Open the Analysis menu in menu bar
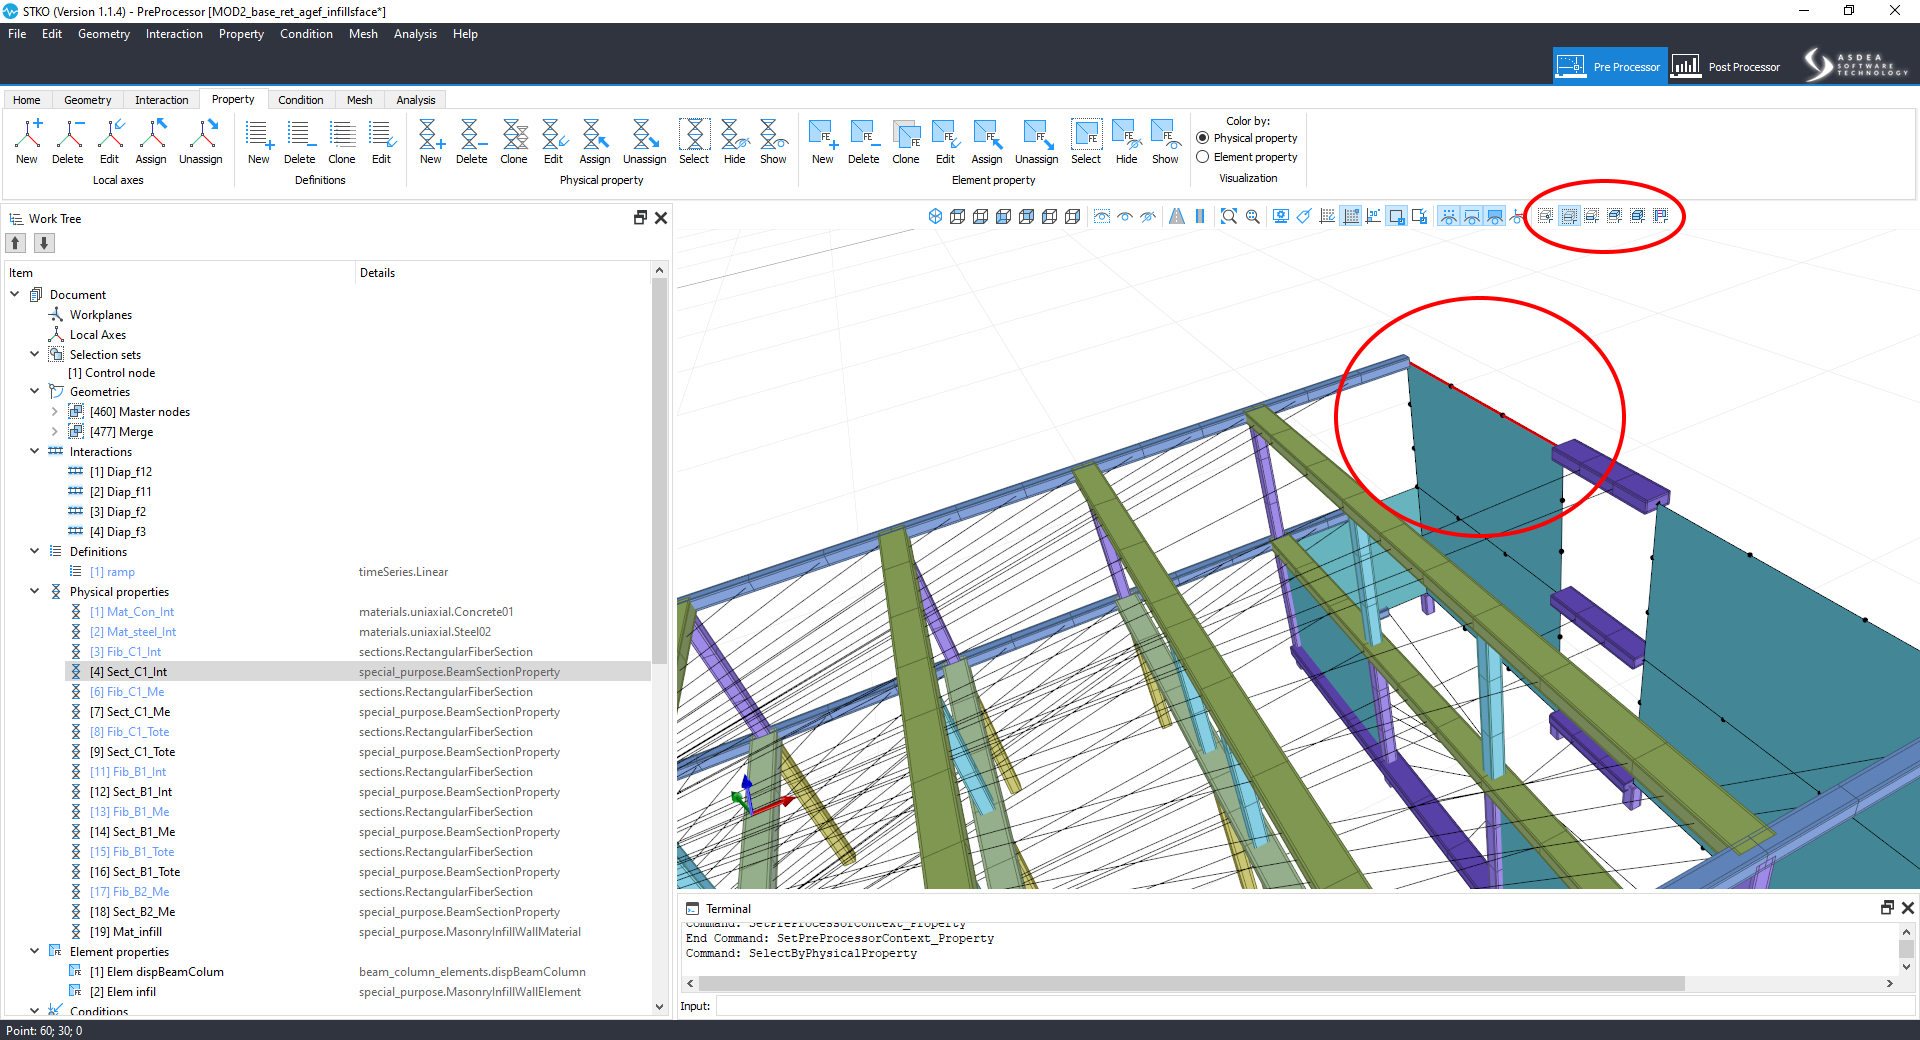The image size is (1920, 1040). 415,34
